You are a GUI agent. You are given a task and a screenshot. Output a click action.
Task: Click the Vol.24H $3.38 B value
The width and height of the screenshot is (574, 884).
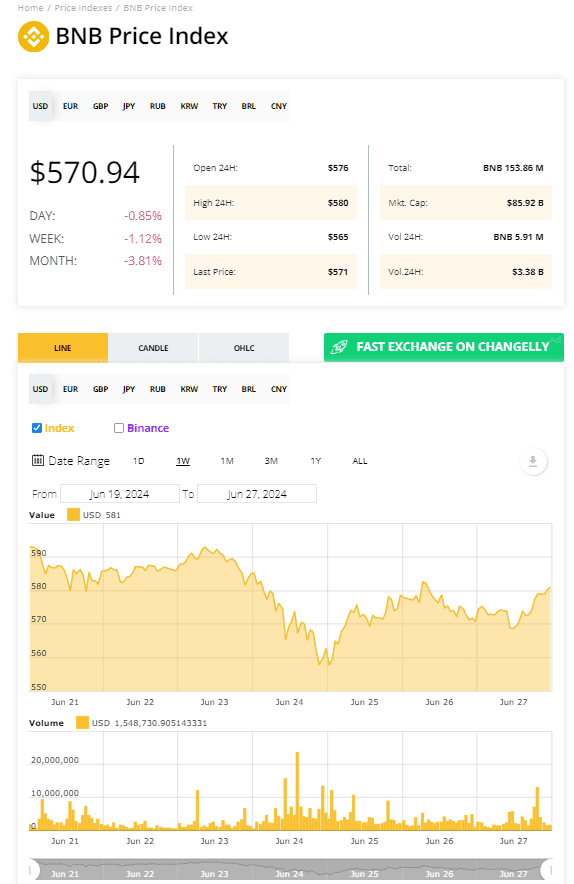pos(528,272)
